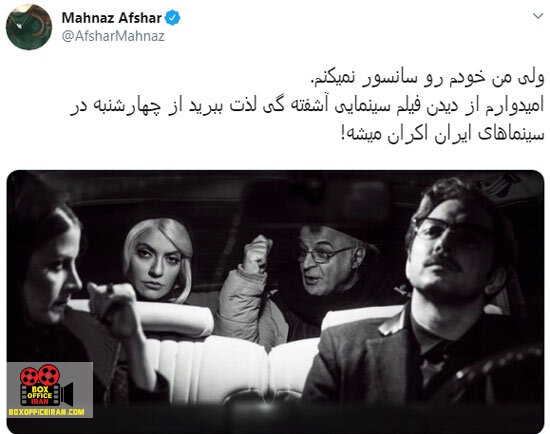Click the yellow BOX OFFICE label text
This screenshot has width=550, height=434.
click(x=40, y=392)
